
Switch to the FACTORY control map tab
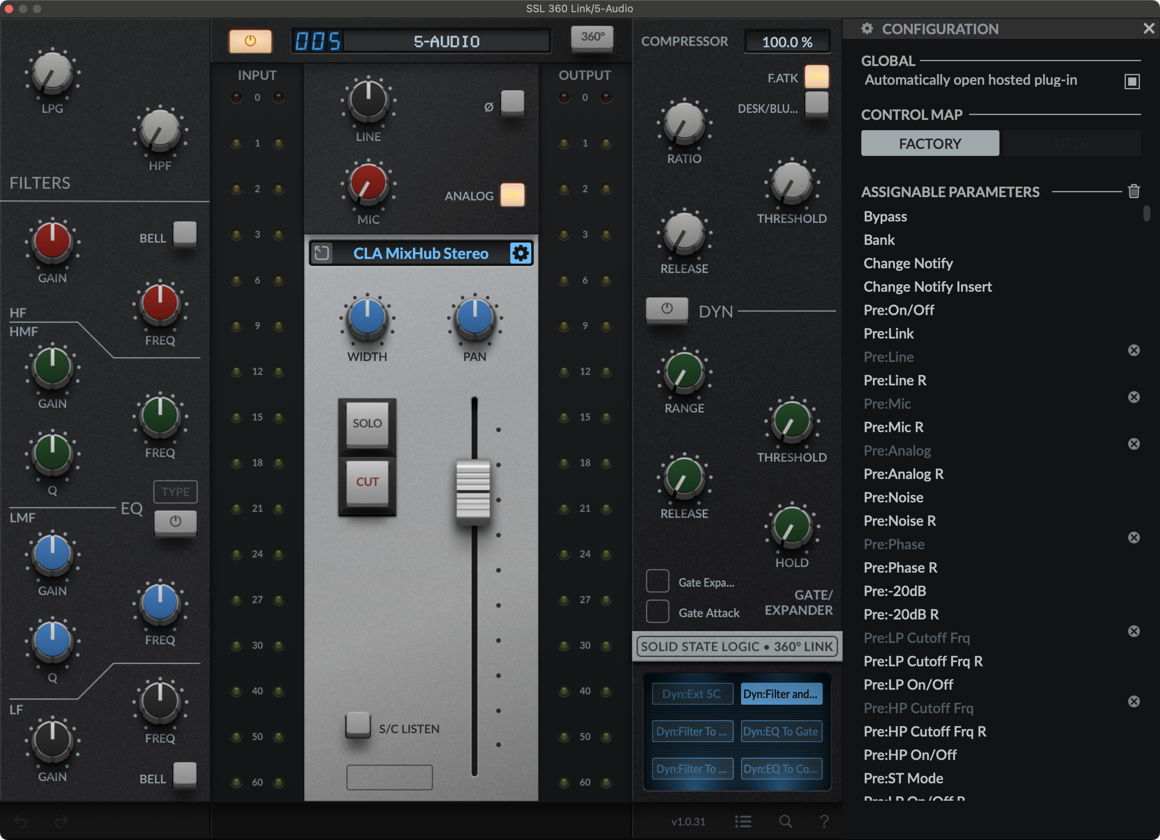click(x=929, y=143)
